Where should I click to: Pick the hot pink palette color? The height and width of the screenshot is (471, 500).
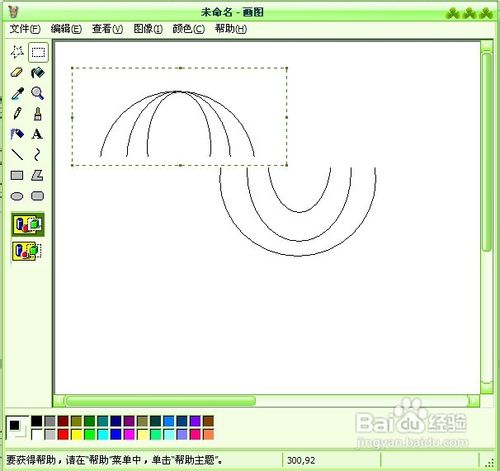pyautogui.click(x=195, y=435)
